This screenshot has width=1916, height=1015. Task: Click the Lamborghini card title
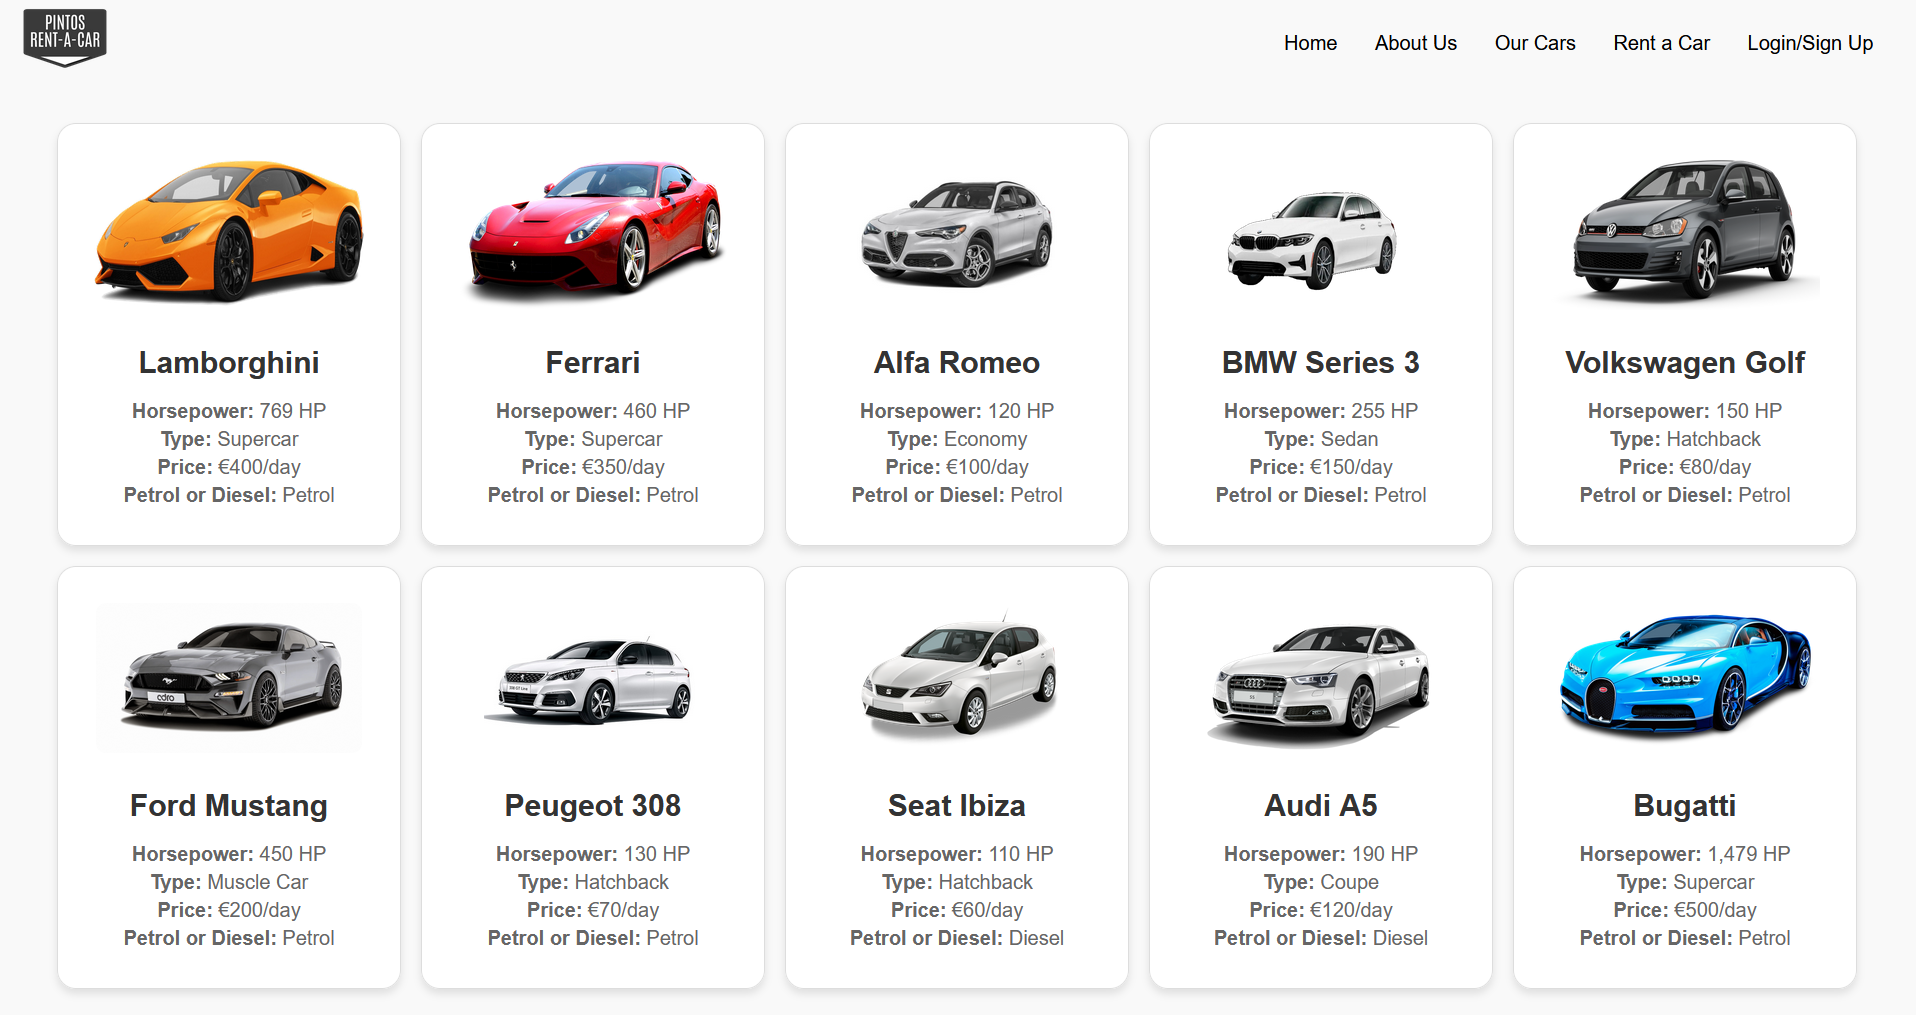pos(229,363)
